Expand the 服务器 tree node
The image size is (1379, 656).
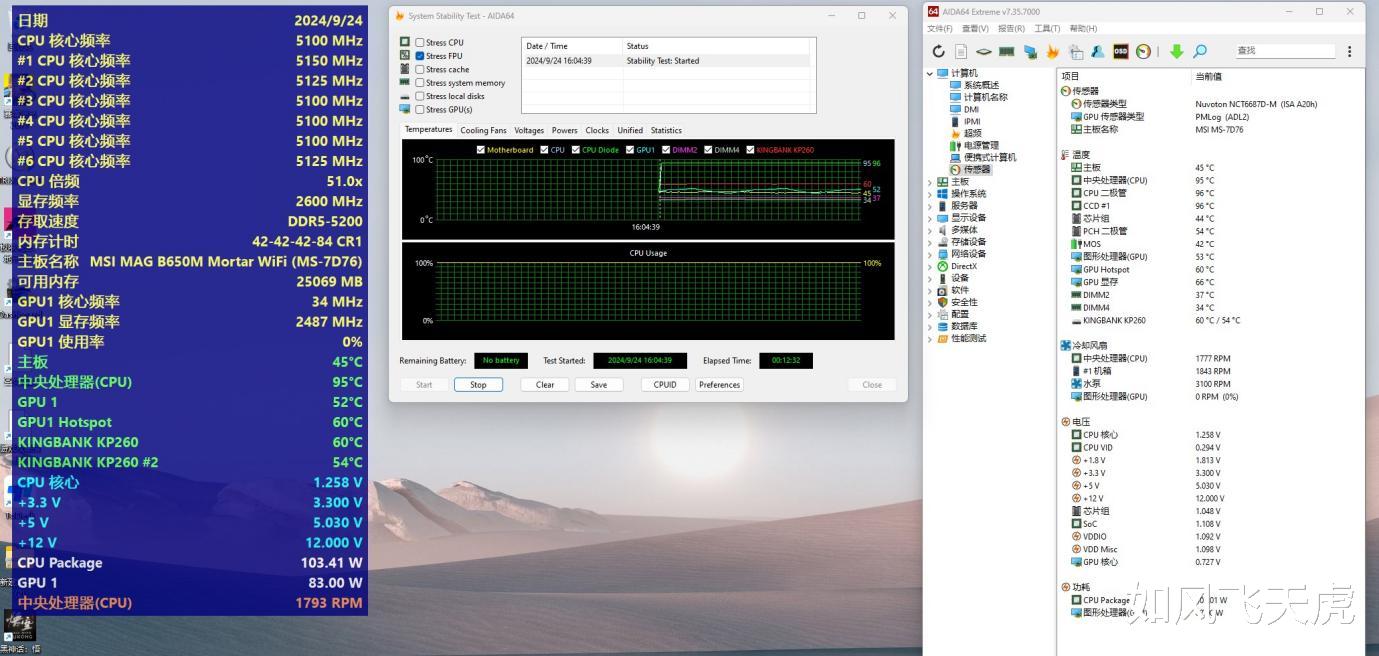click(930, 206)
